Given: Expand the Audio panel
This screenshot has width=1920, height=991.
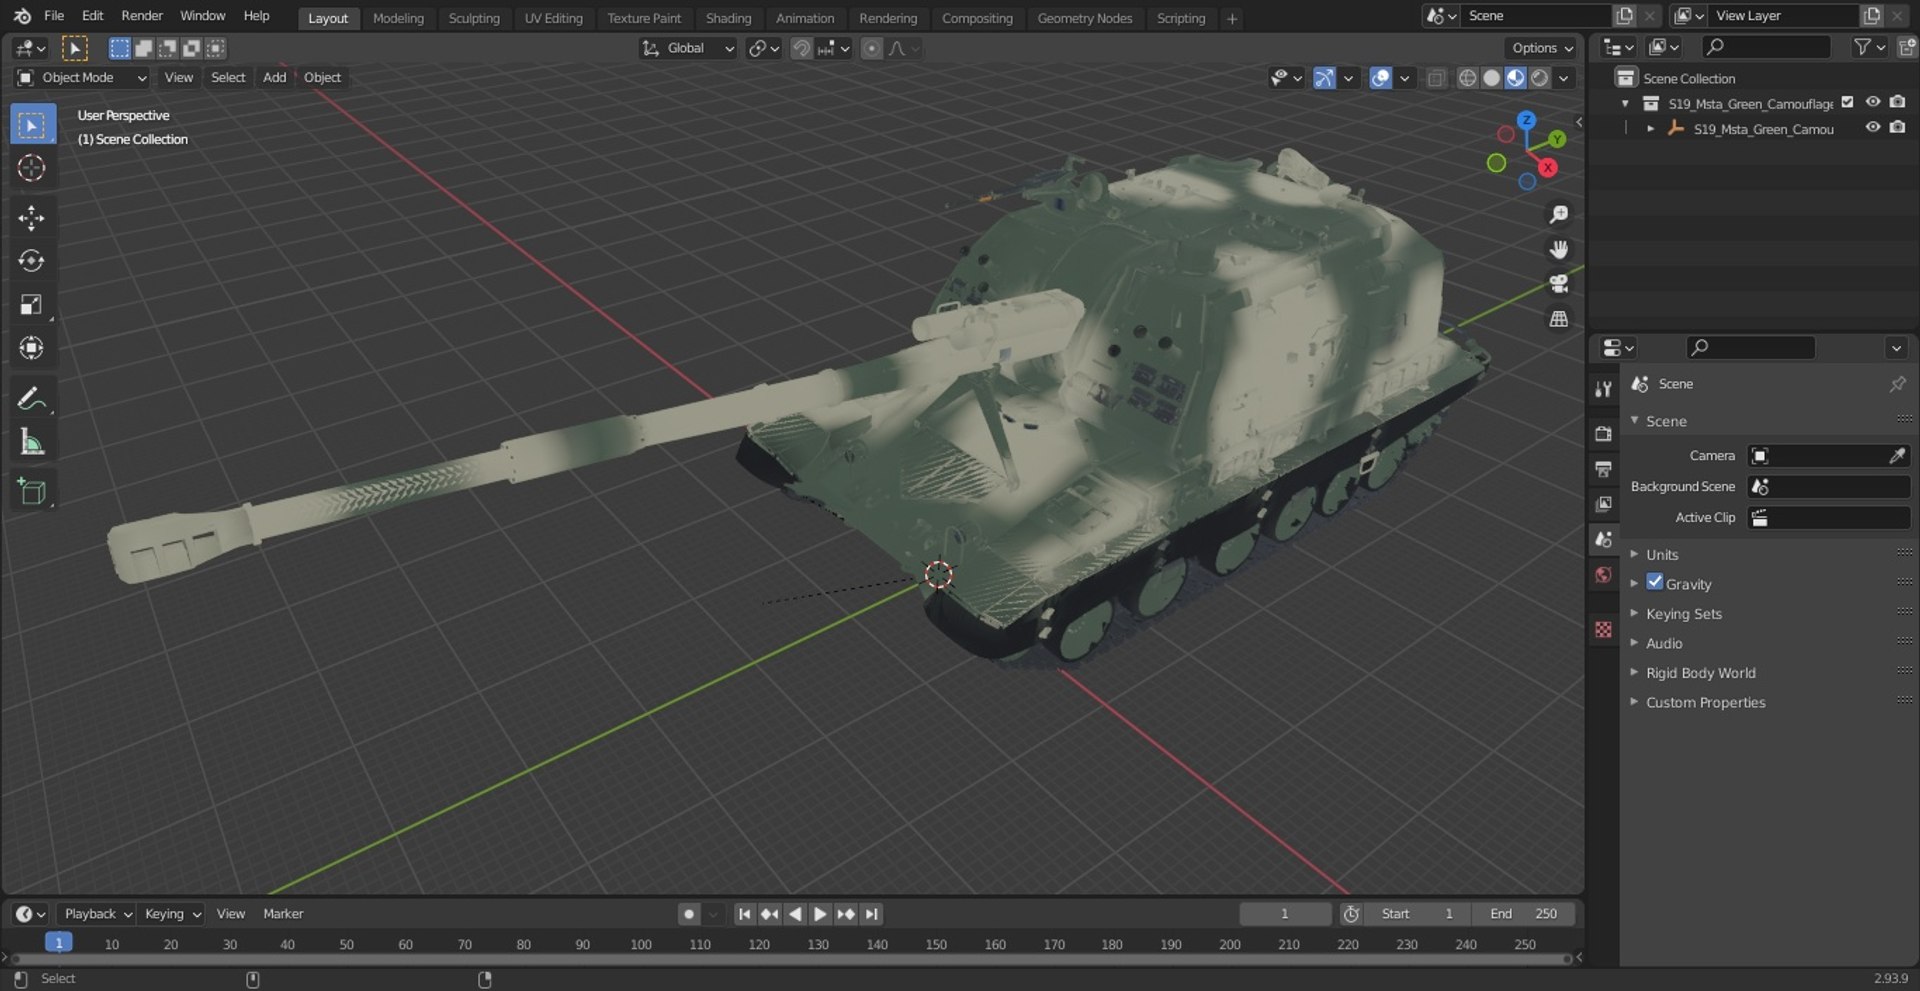Looking at the screenshot, I should coord(1663,643).
